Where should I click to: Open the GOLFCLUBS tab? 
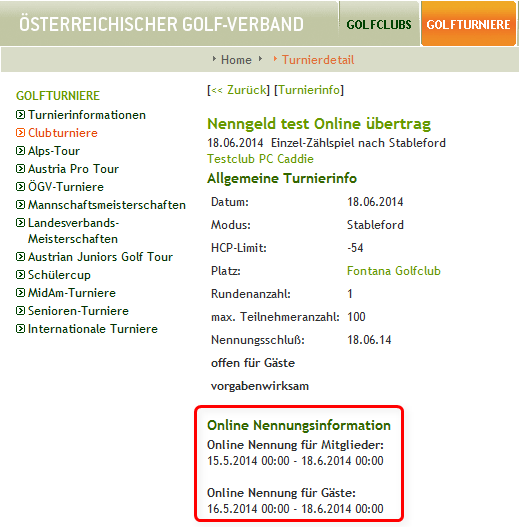pyautogui.click(x=379, y=24)
